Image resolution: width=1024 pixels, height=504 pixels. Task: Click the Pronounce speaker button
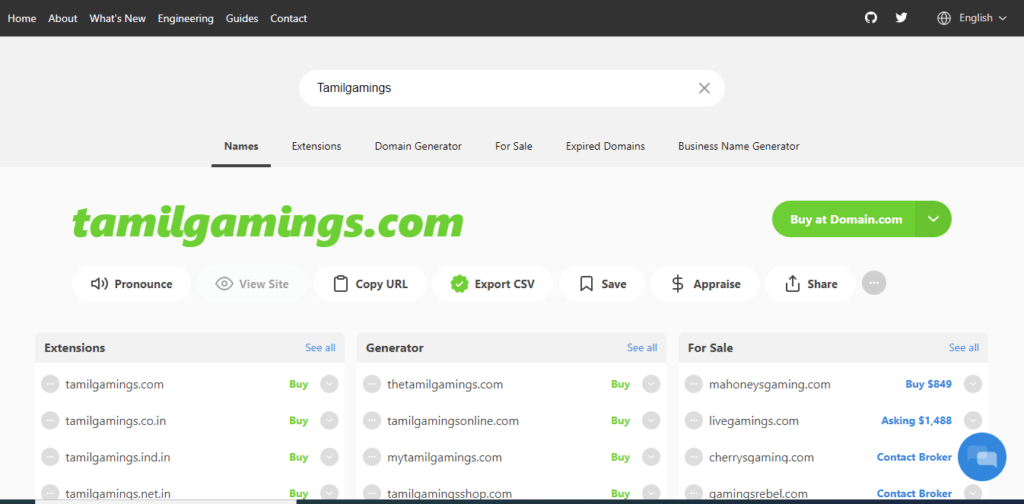131,284
